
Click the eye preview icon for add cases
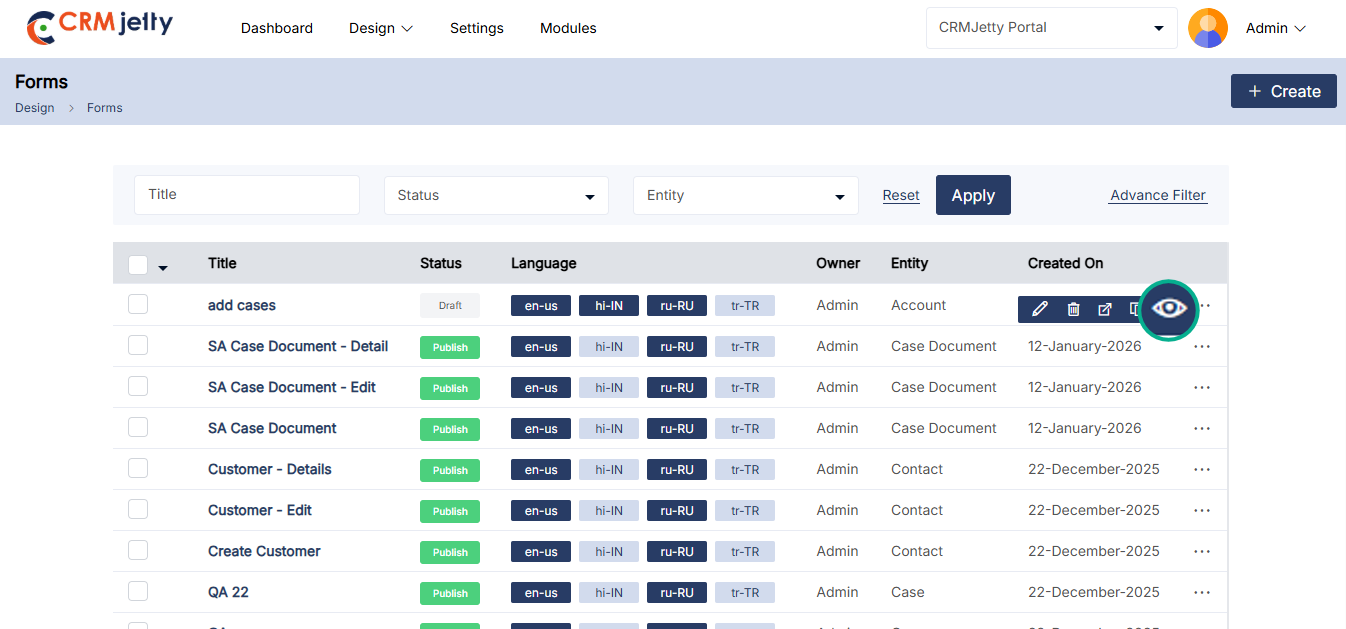1169,308
